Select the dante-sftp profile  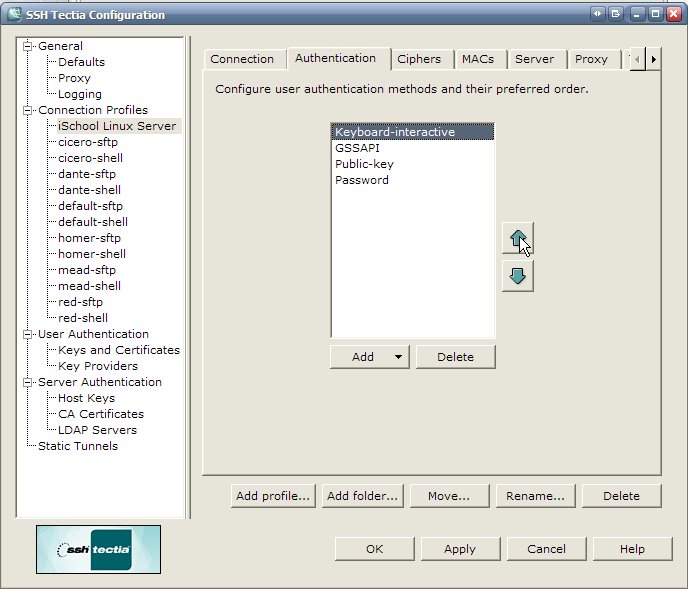[x=87, y=174]
